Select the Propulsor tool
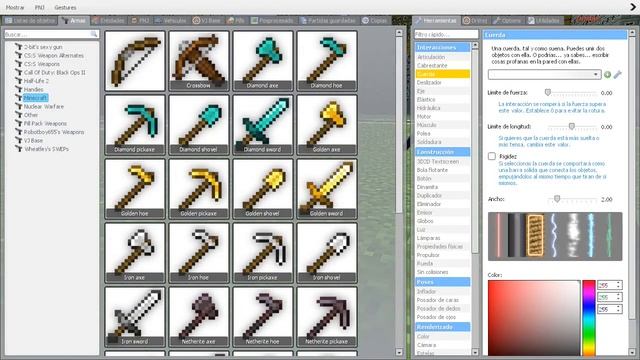640x360 pixels. tap(442, 255)
